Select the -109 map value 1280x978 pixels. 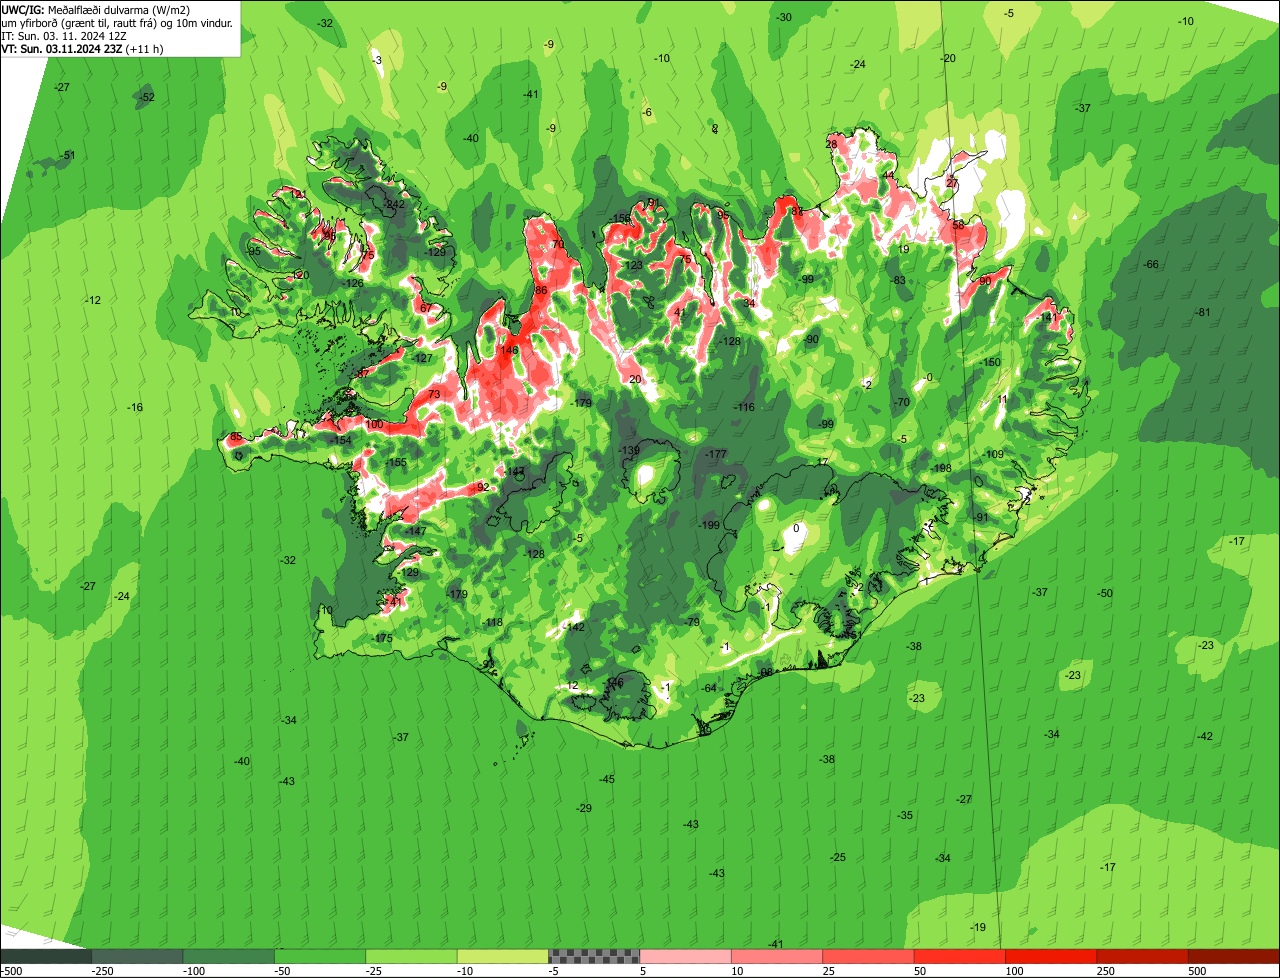993,455
